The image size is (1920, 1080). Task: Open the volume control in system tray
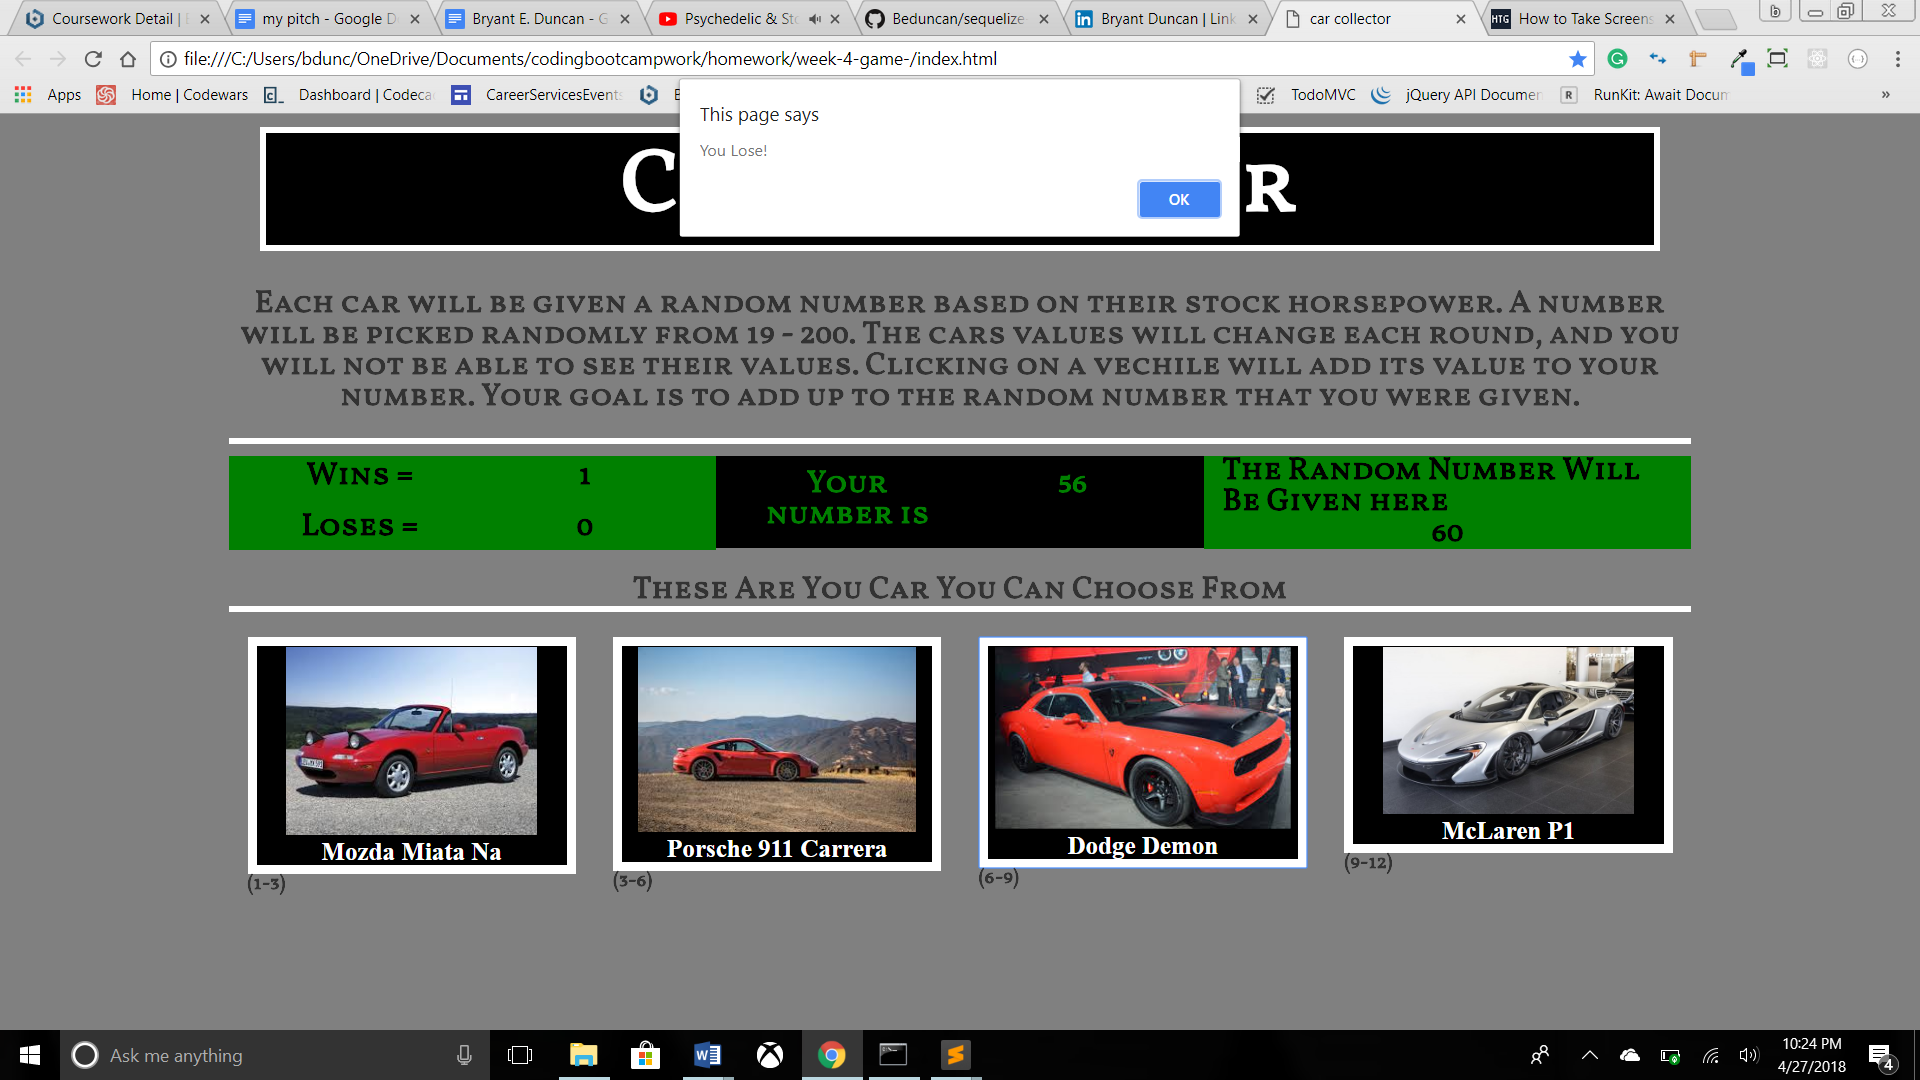(x=1748, y=1055)
